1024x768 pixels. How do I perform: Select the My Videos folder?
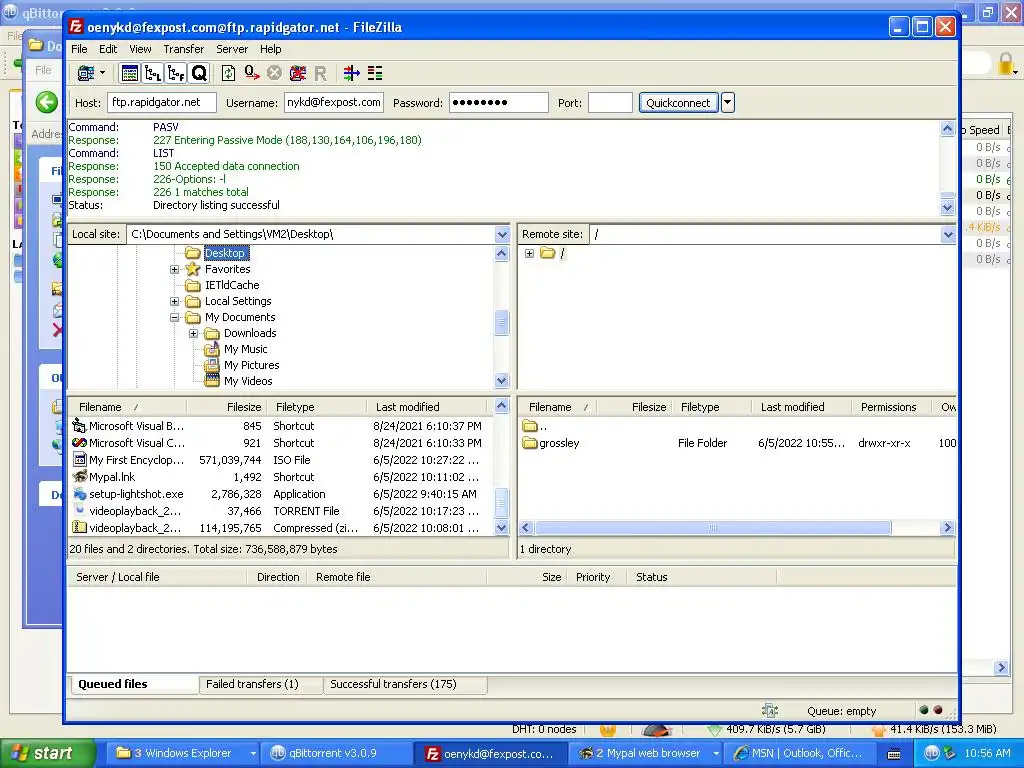tap(248, 381)
